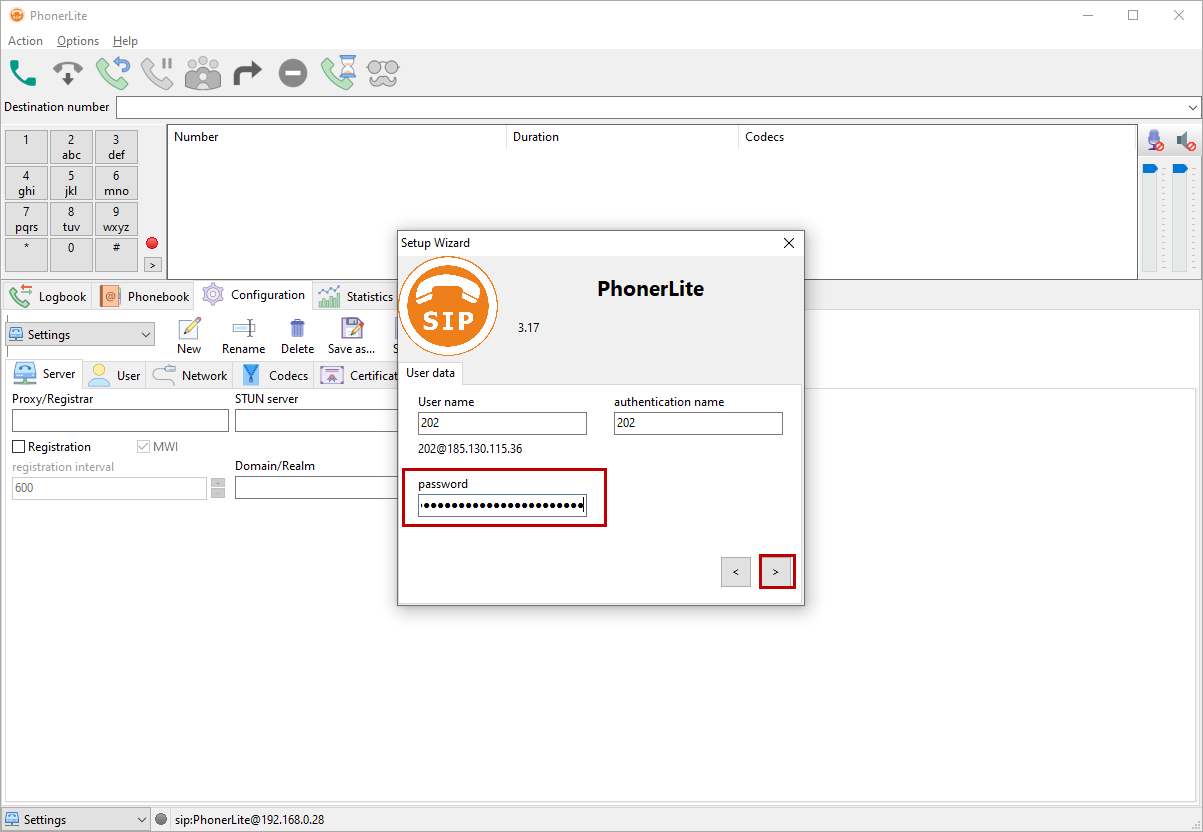Enable the do not disturb icon
Viewport: 1203px width, 832px height.
(x=292, y=73)
